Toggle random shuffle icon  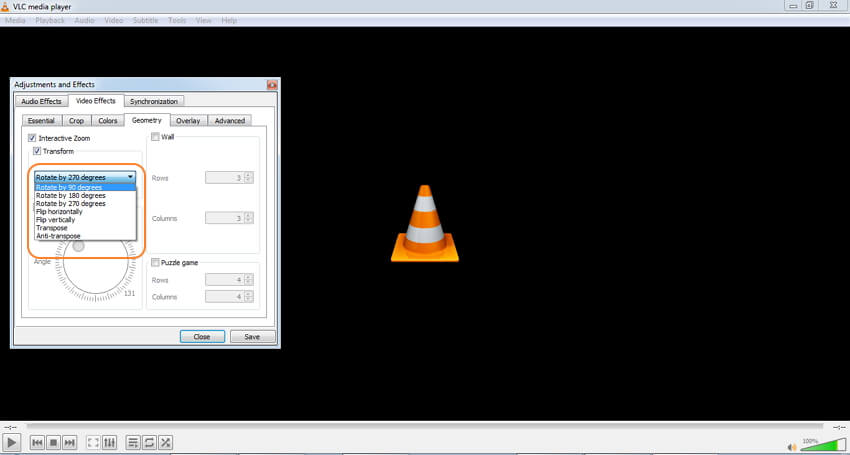pos(166,443)
